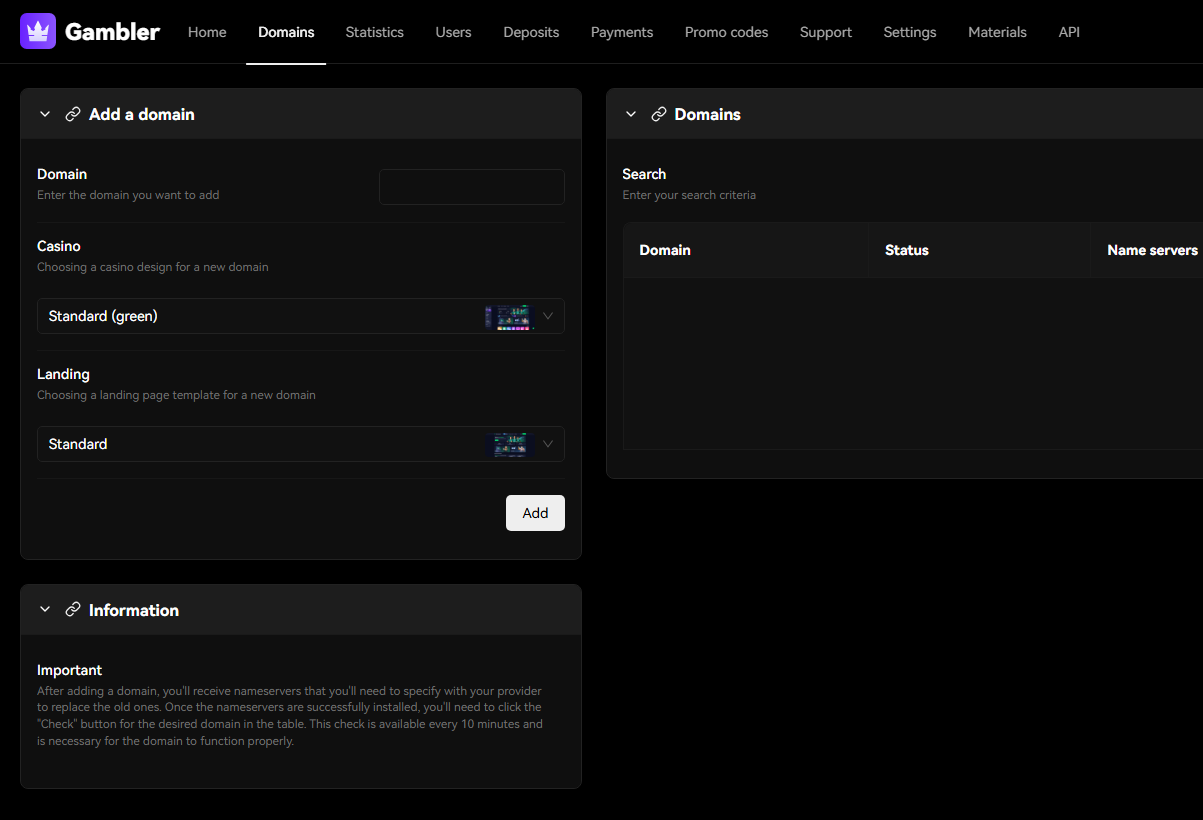Click the casino design preview thumbnail
Image resolution: width=1203 pixels, height=820 pixels.
(510, 316)
